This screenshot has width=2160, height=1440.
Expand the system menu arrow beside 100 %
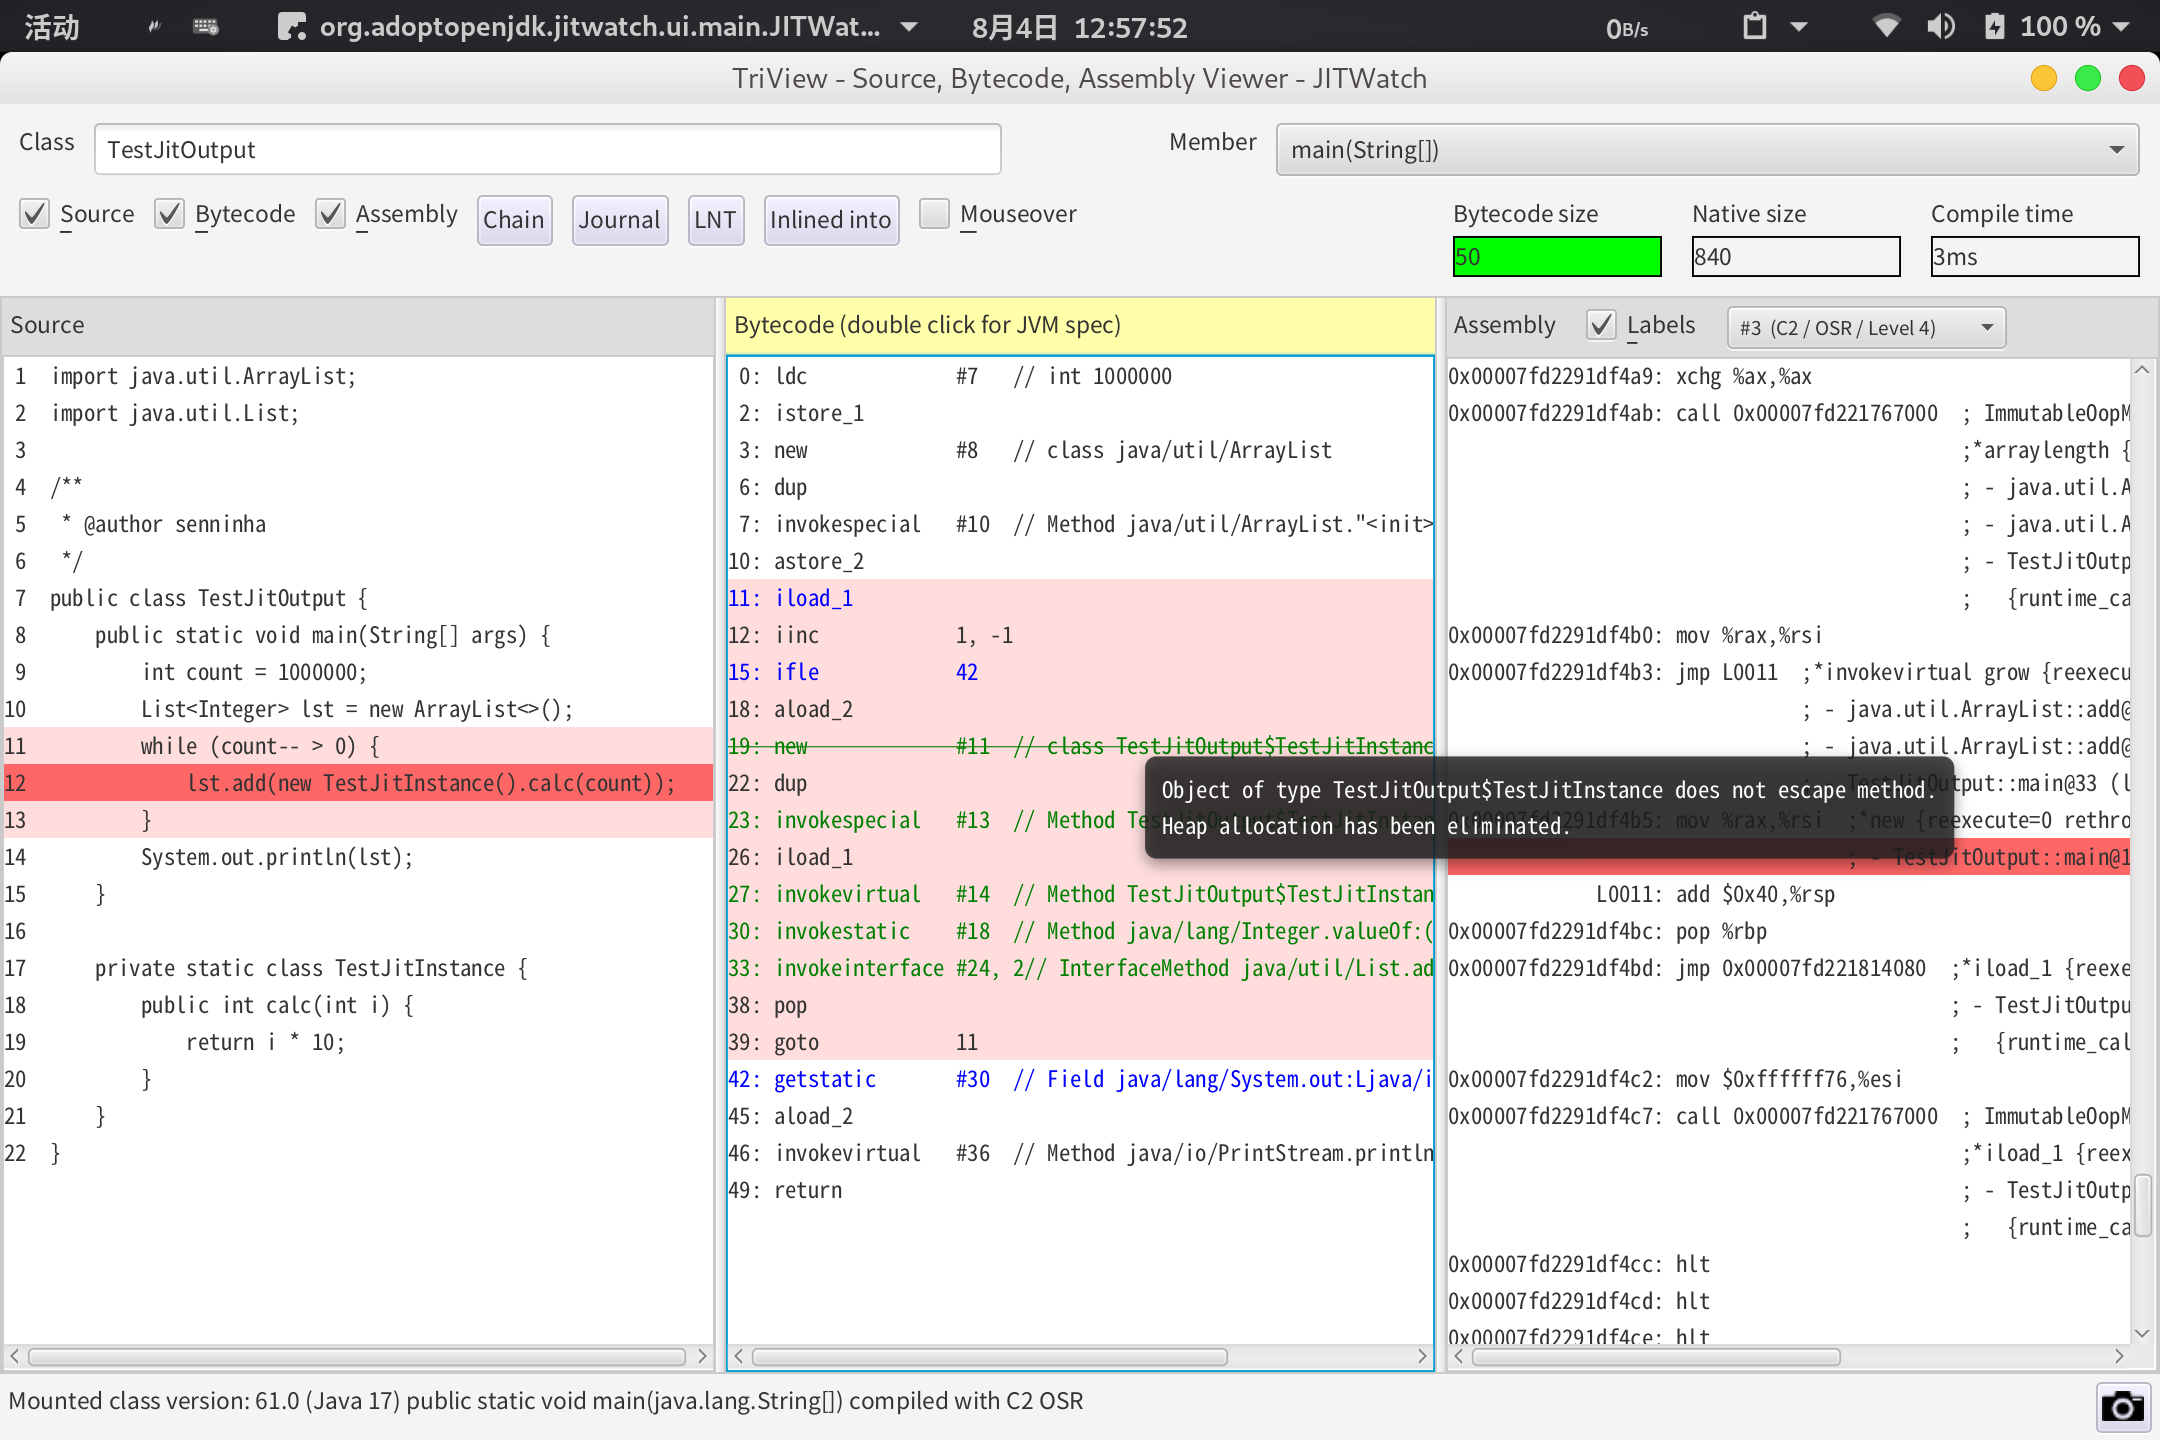[2122, 27]
